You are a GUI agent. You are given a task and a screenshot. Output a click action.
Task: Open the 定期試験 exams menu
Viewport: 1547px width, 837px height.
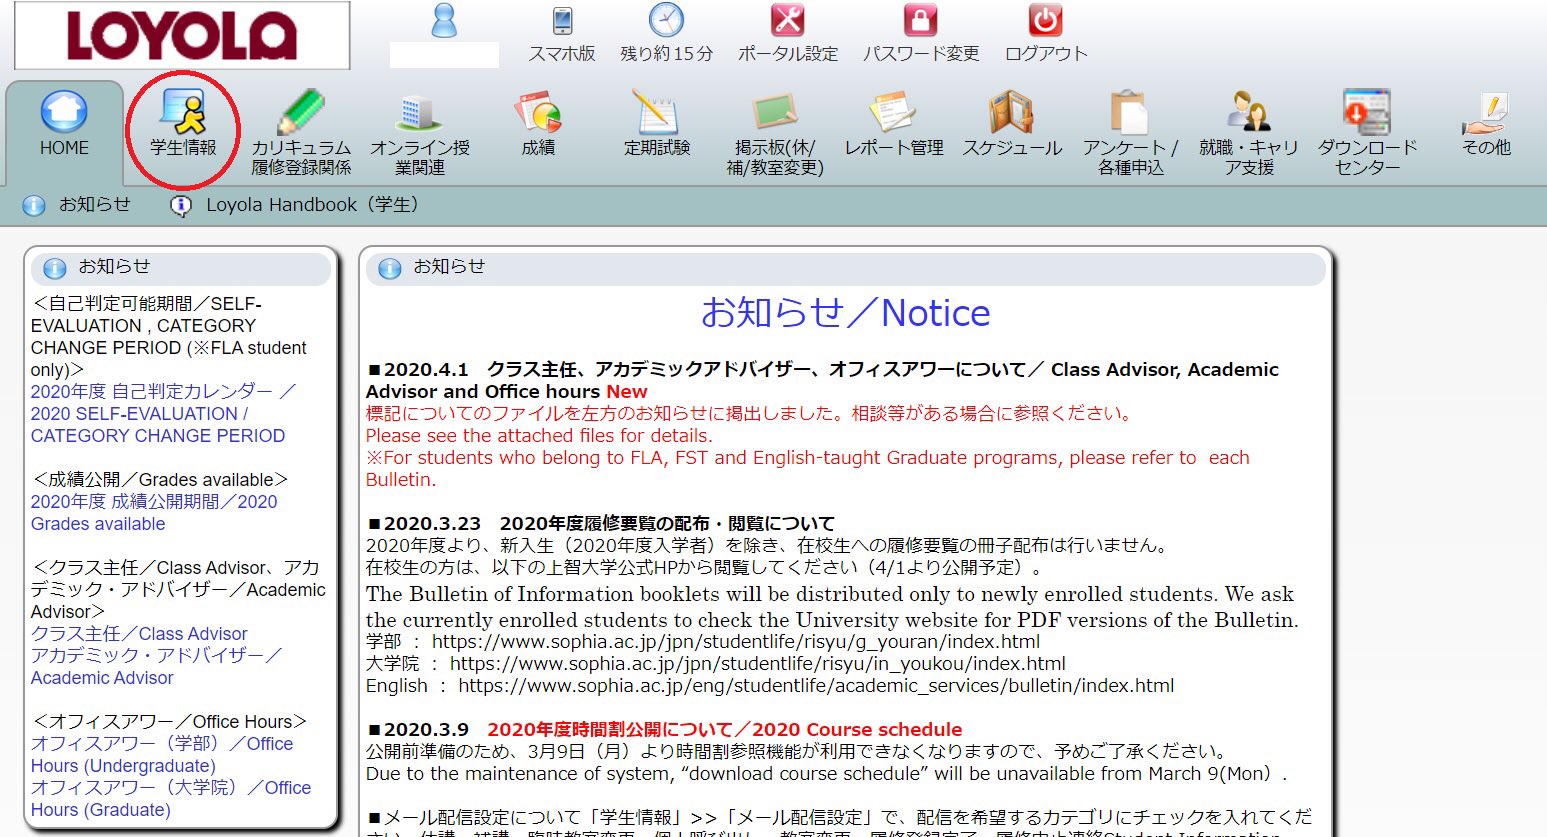click(x=657, y=125)
